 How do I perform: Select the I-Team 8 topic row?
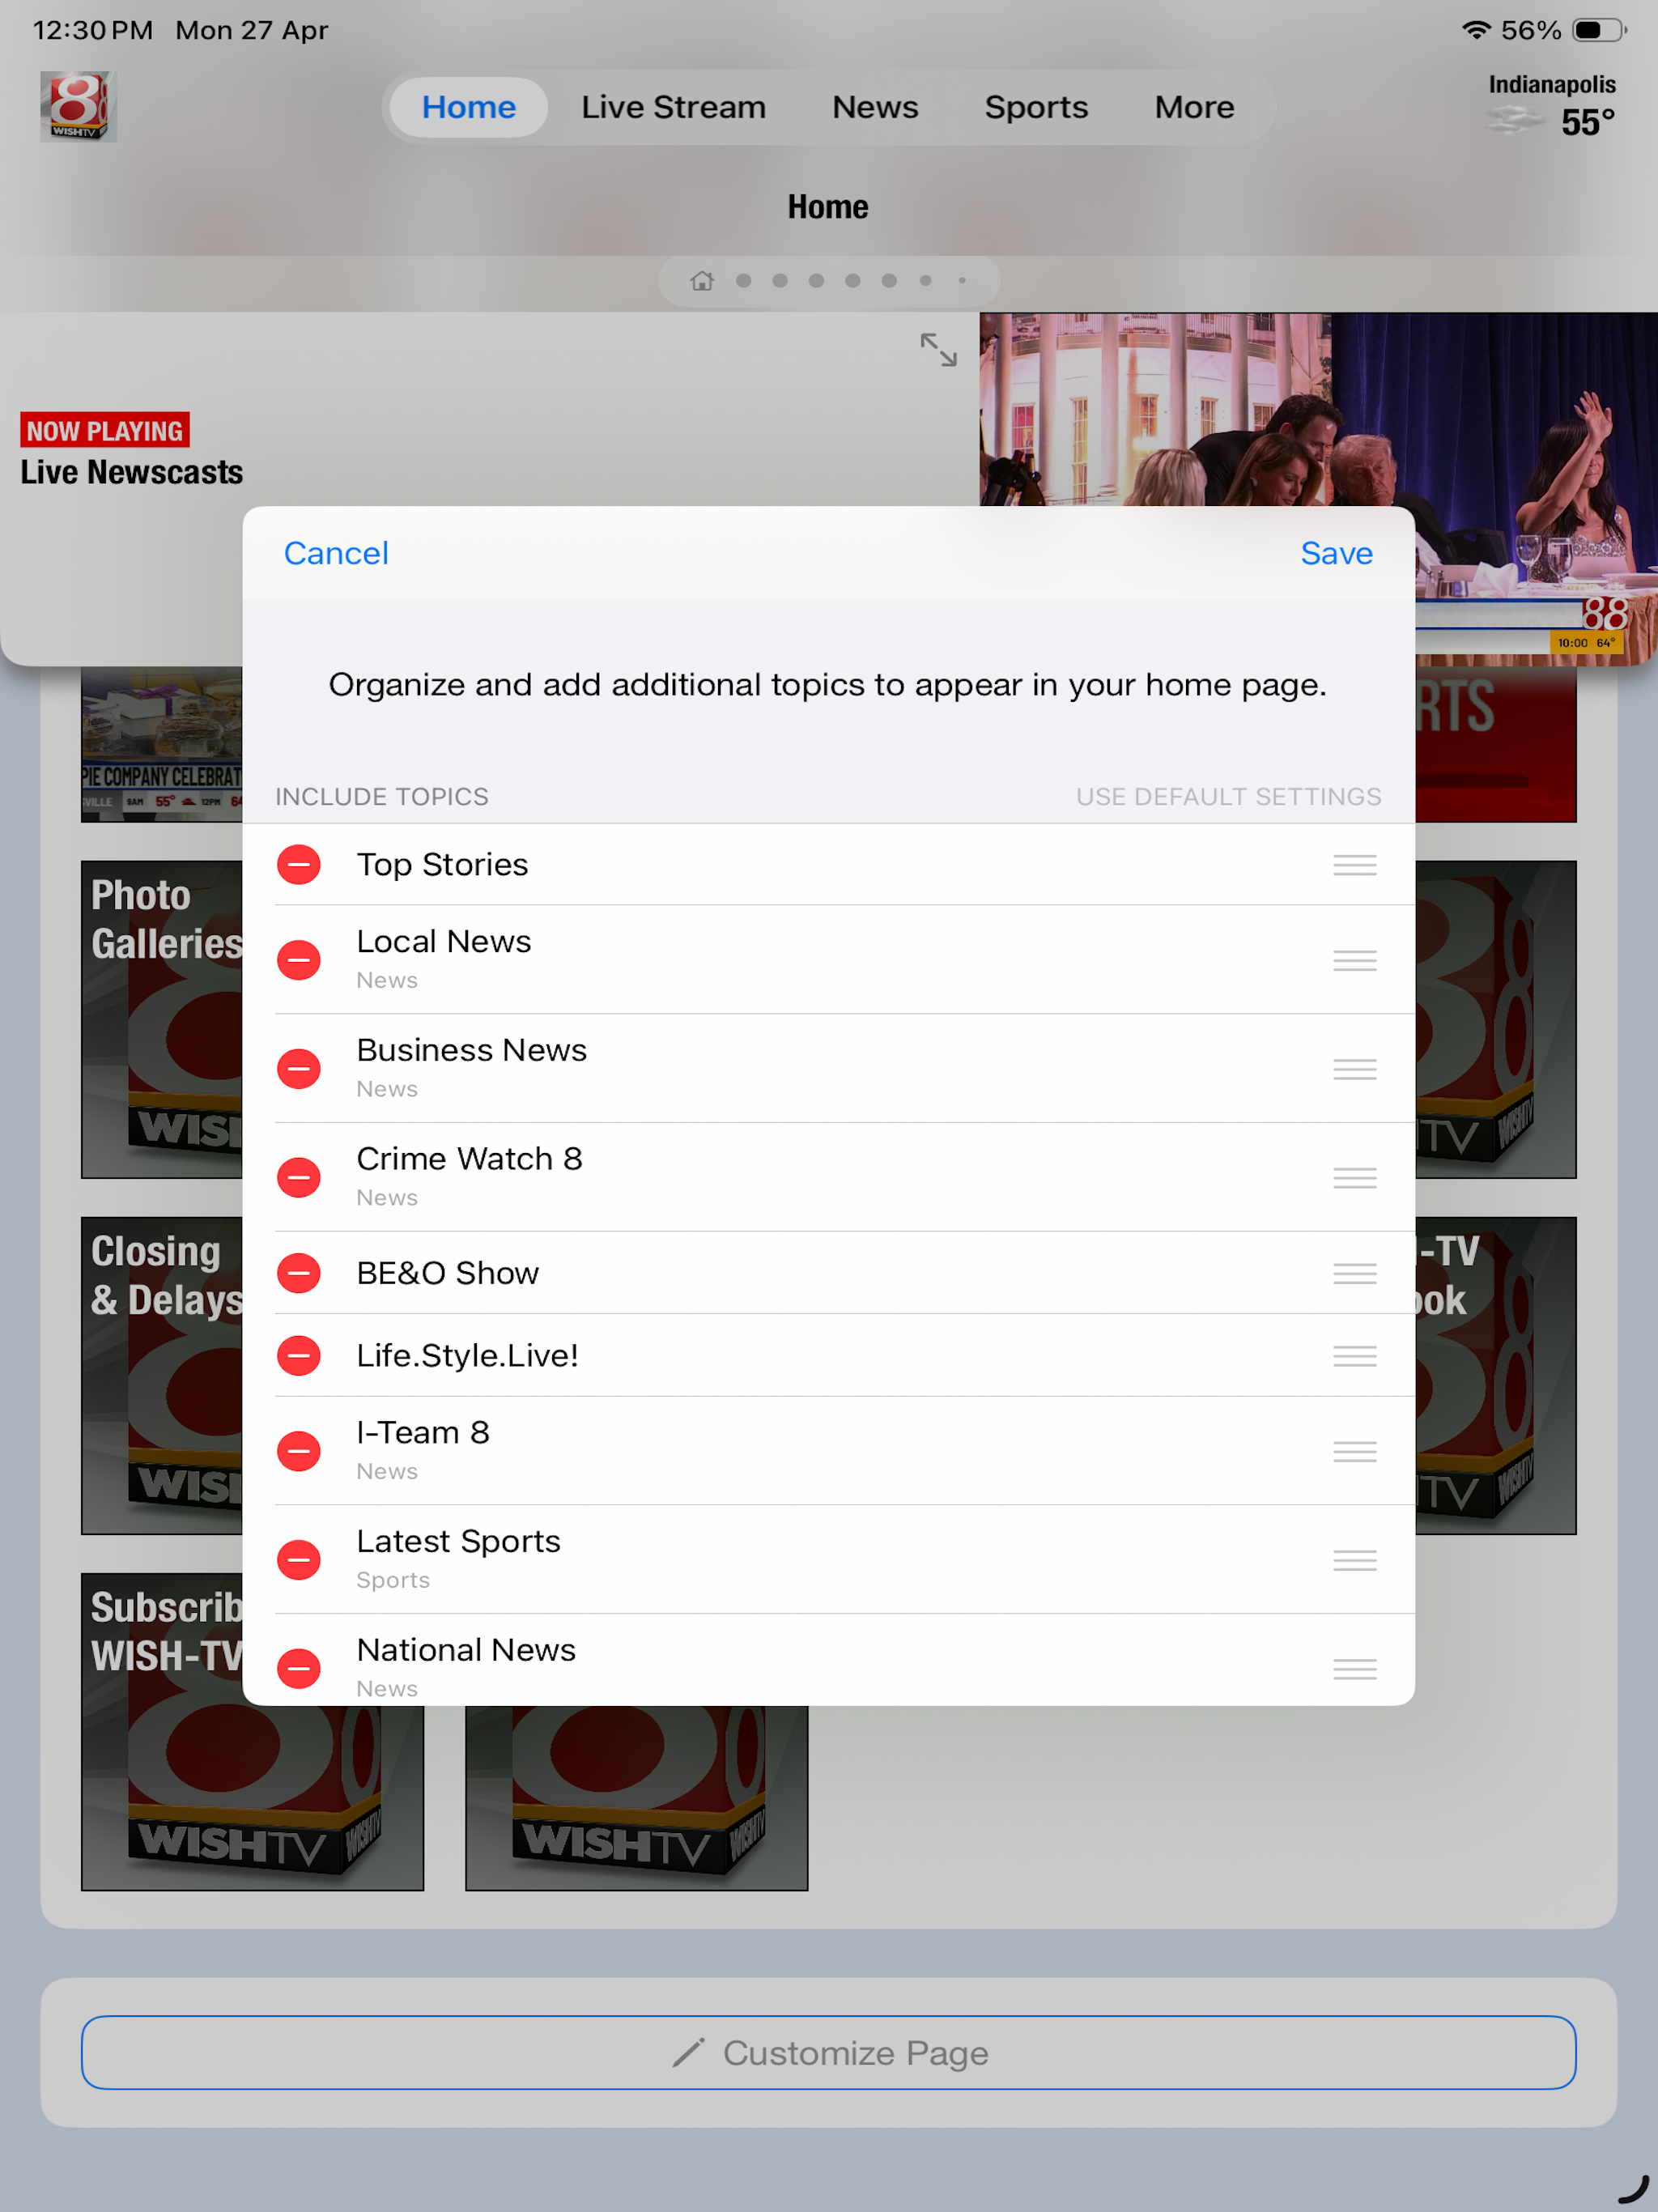click(828, 1451)
